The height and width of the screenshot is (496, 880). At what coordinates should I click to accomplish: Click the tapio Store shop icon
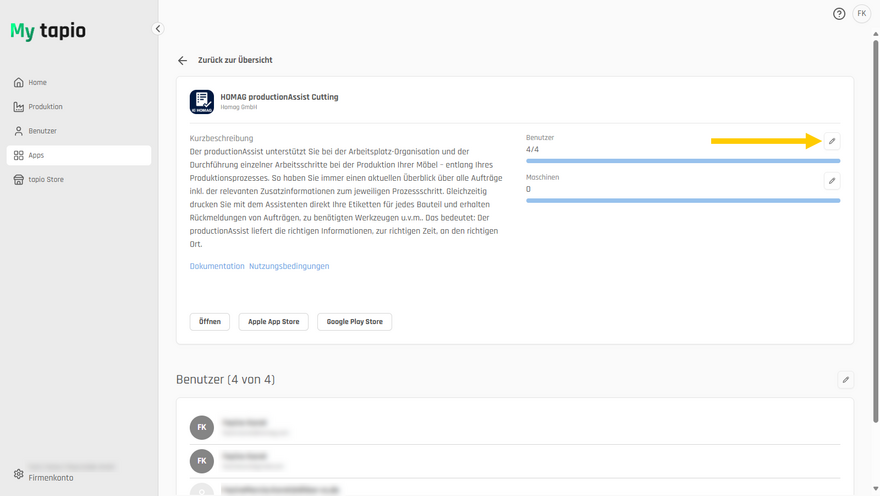tap(19, 180)
